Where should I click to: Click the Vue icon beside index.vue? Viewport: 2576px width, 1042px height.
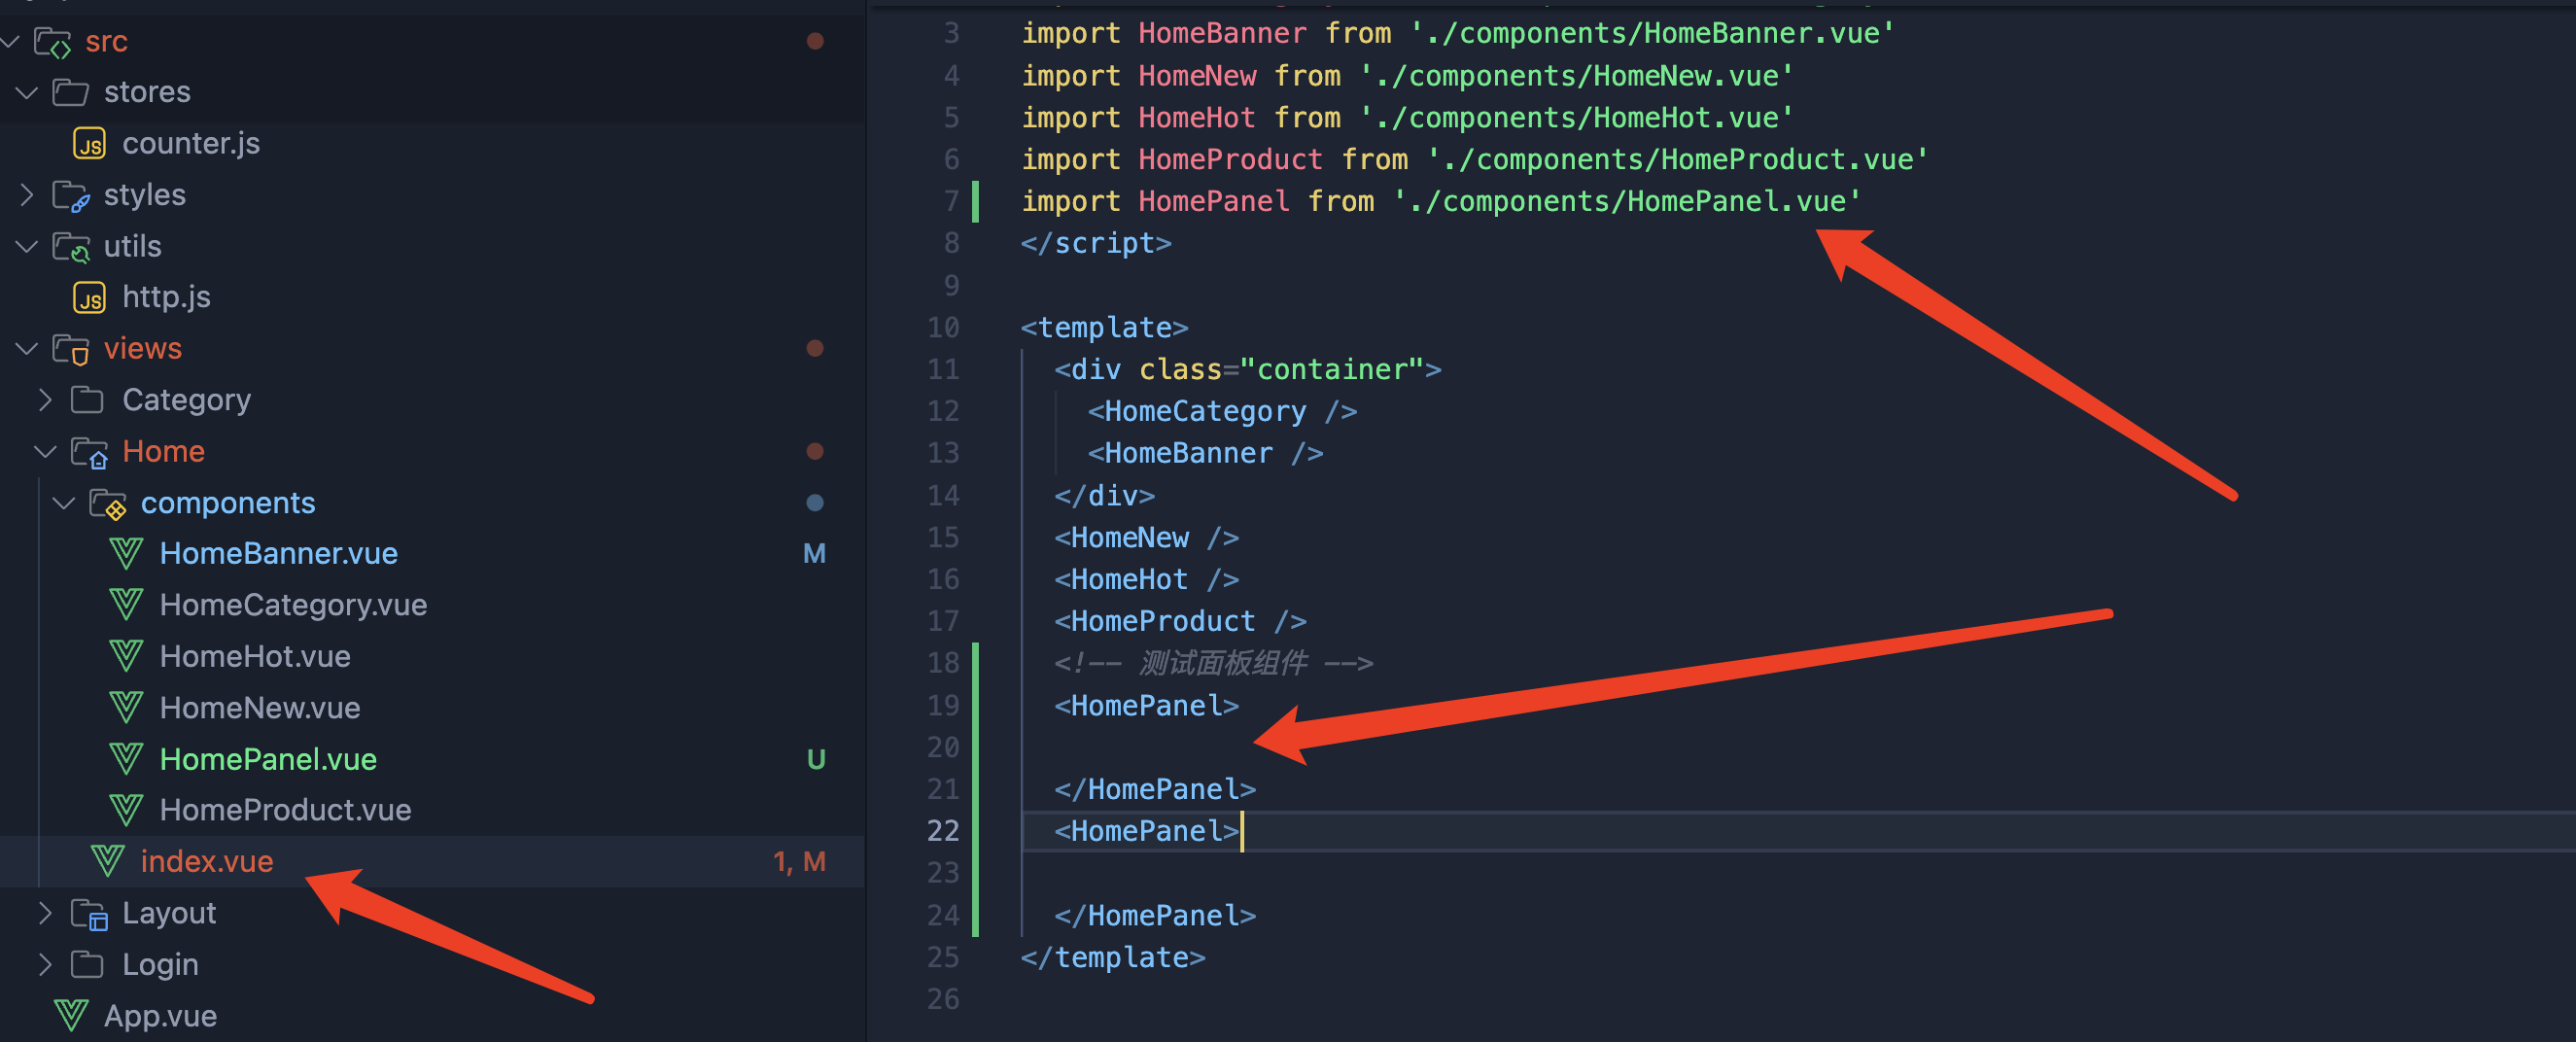pyautogui.click(x=107, y=861)
